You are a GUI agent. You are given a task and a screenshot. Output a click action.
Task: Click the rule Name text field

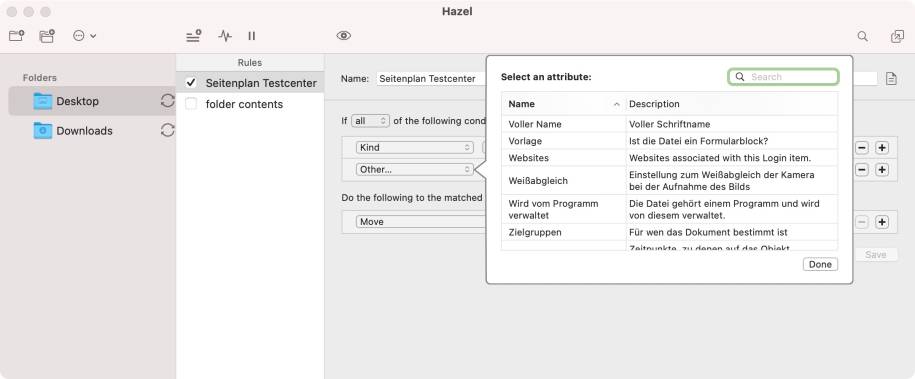point(432,78)
